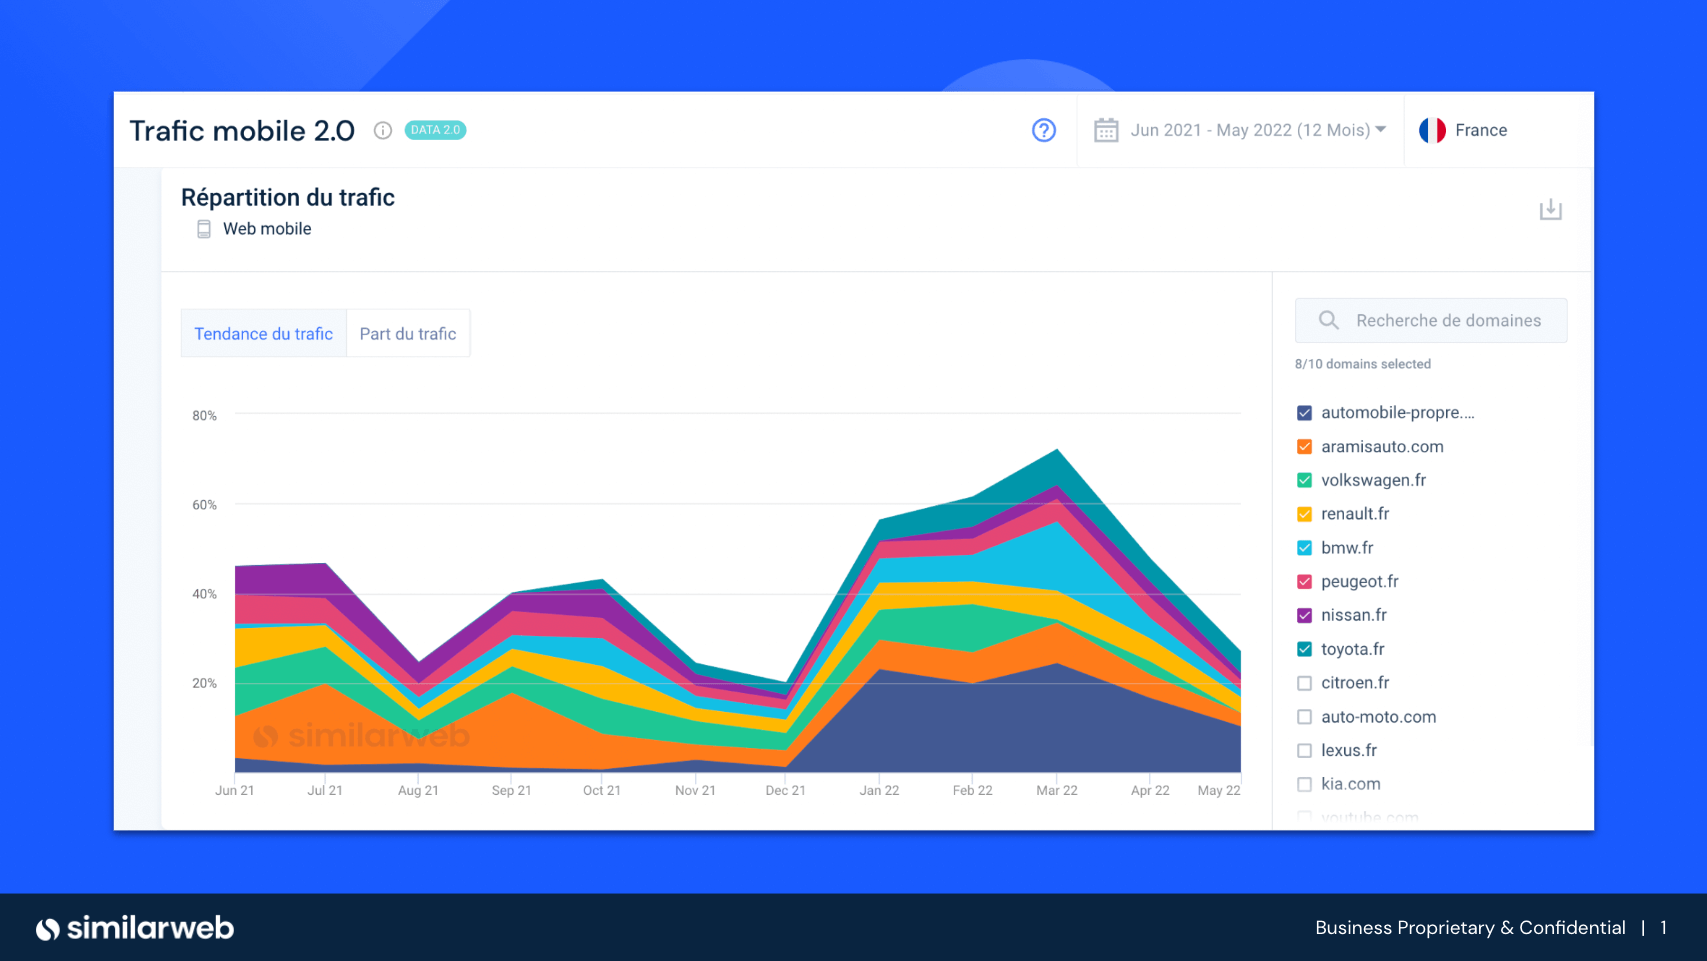
Task: Click the yellow renault.fr color checkbox
Action: coord(1304,514)
